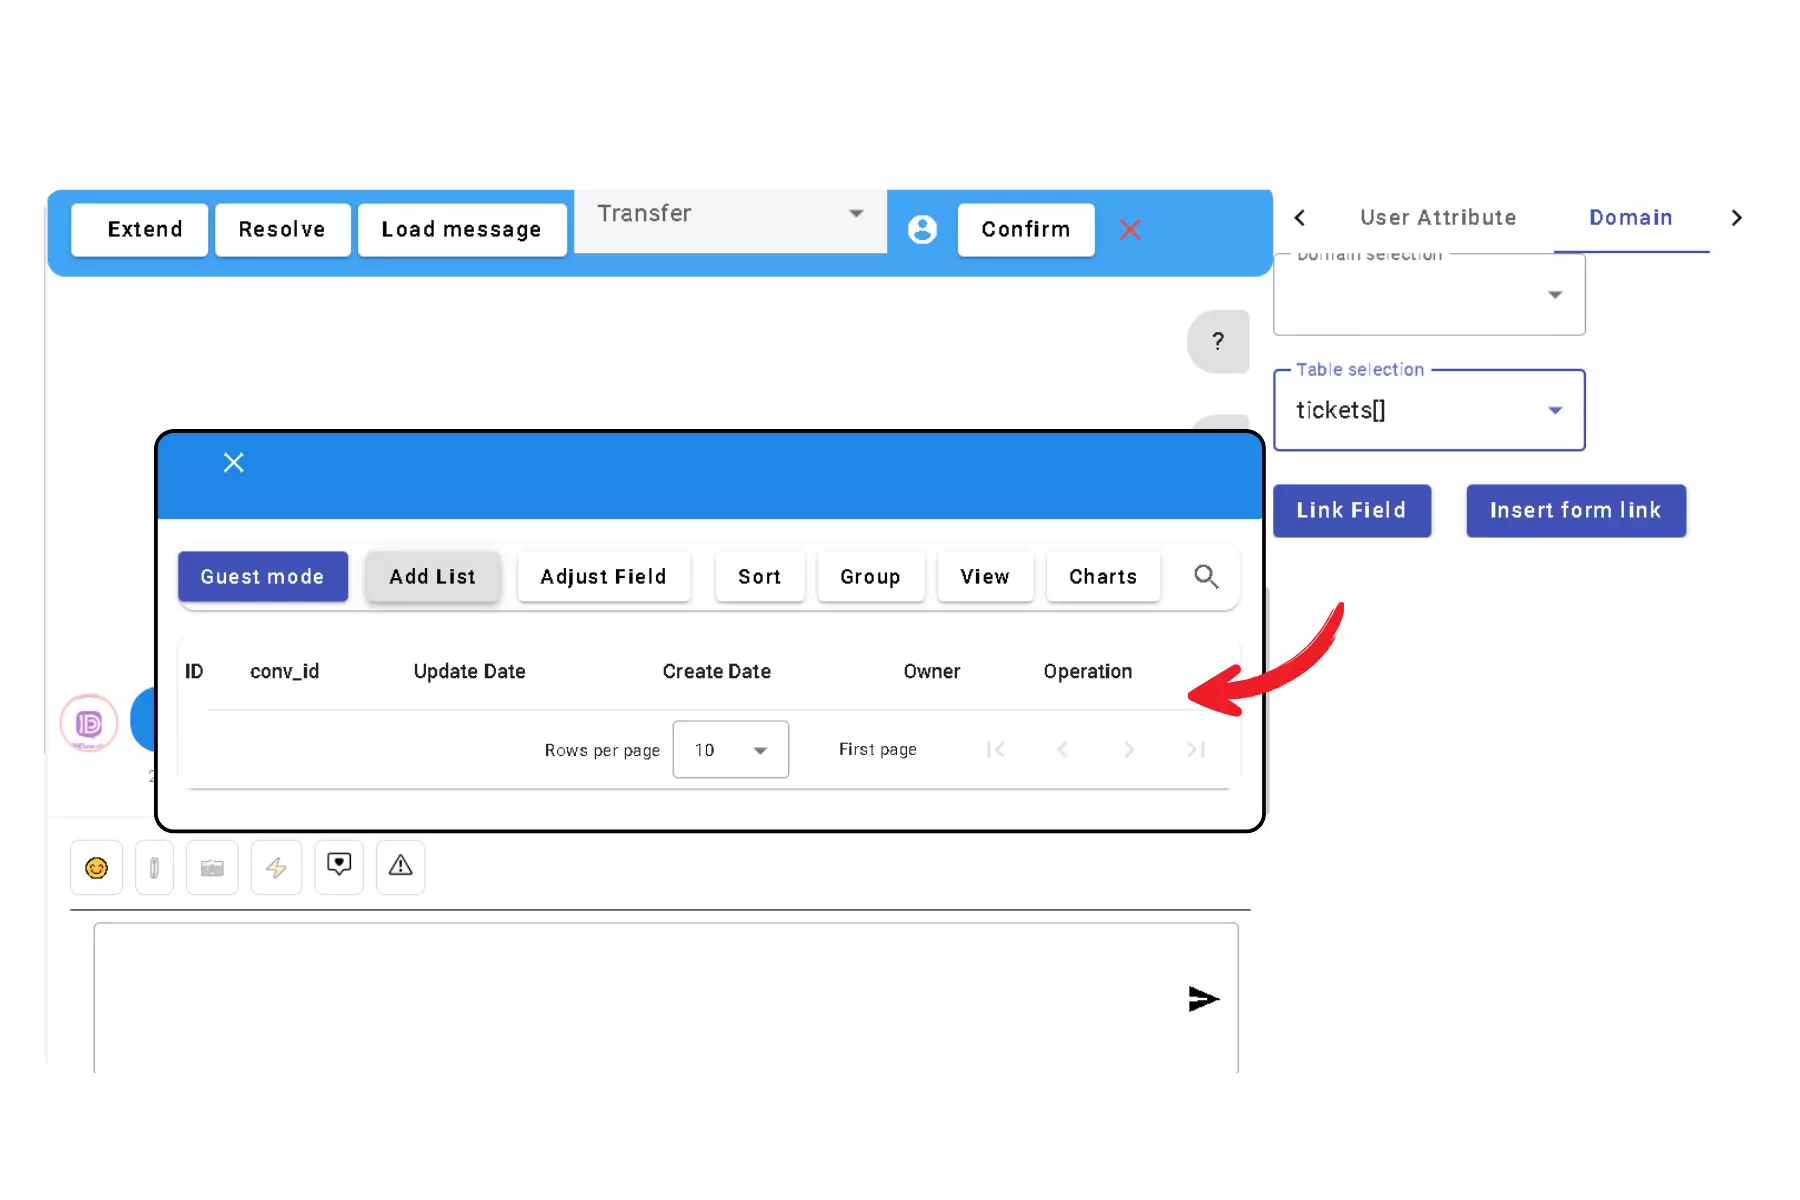Expand the Domain selection dropdown
Screen dimensions: 1800x1200
coord(1429,295)
